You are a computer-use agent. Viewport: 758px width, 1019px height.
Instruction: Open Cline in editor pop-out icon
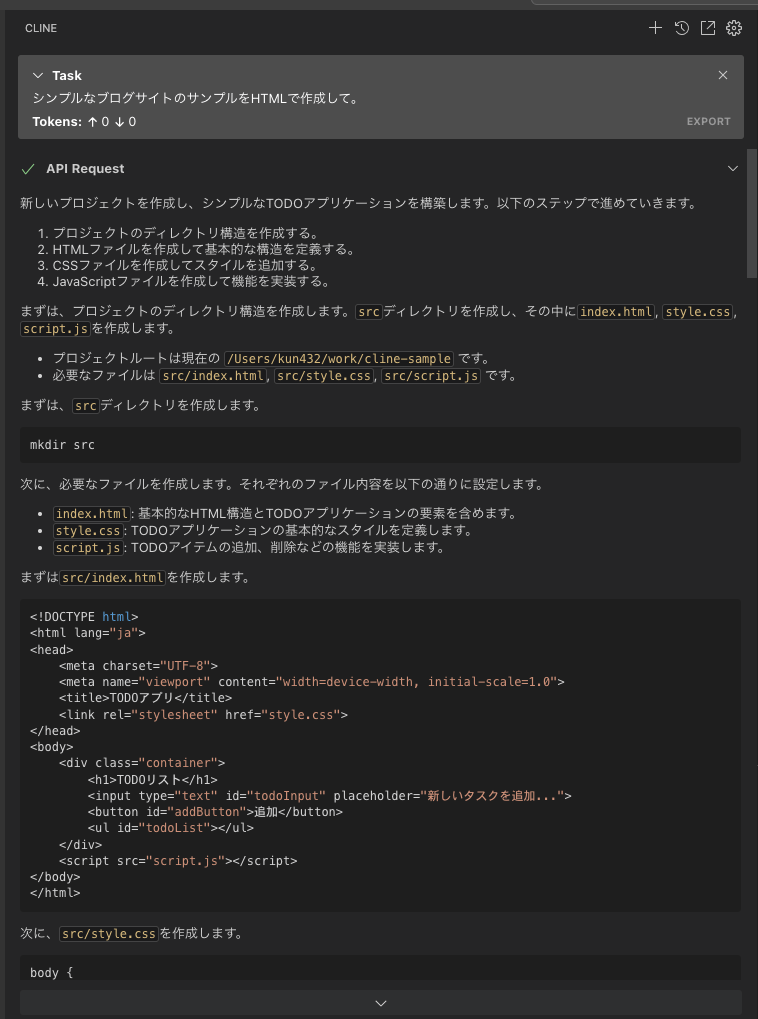point(707,28)
